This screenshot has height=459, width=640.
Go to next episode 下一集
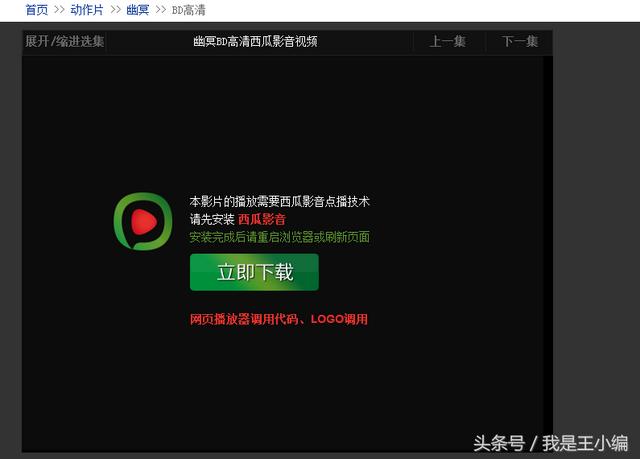point(520,41)
